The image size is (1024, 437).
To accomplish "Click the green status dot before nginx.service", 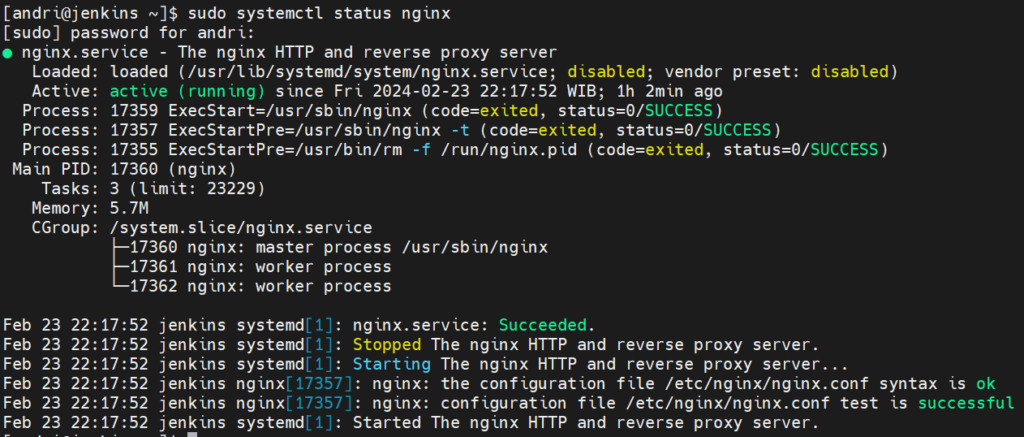I will pyautogui.click(x=7, y=53).
